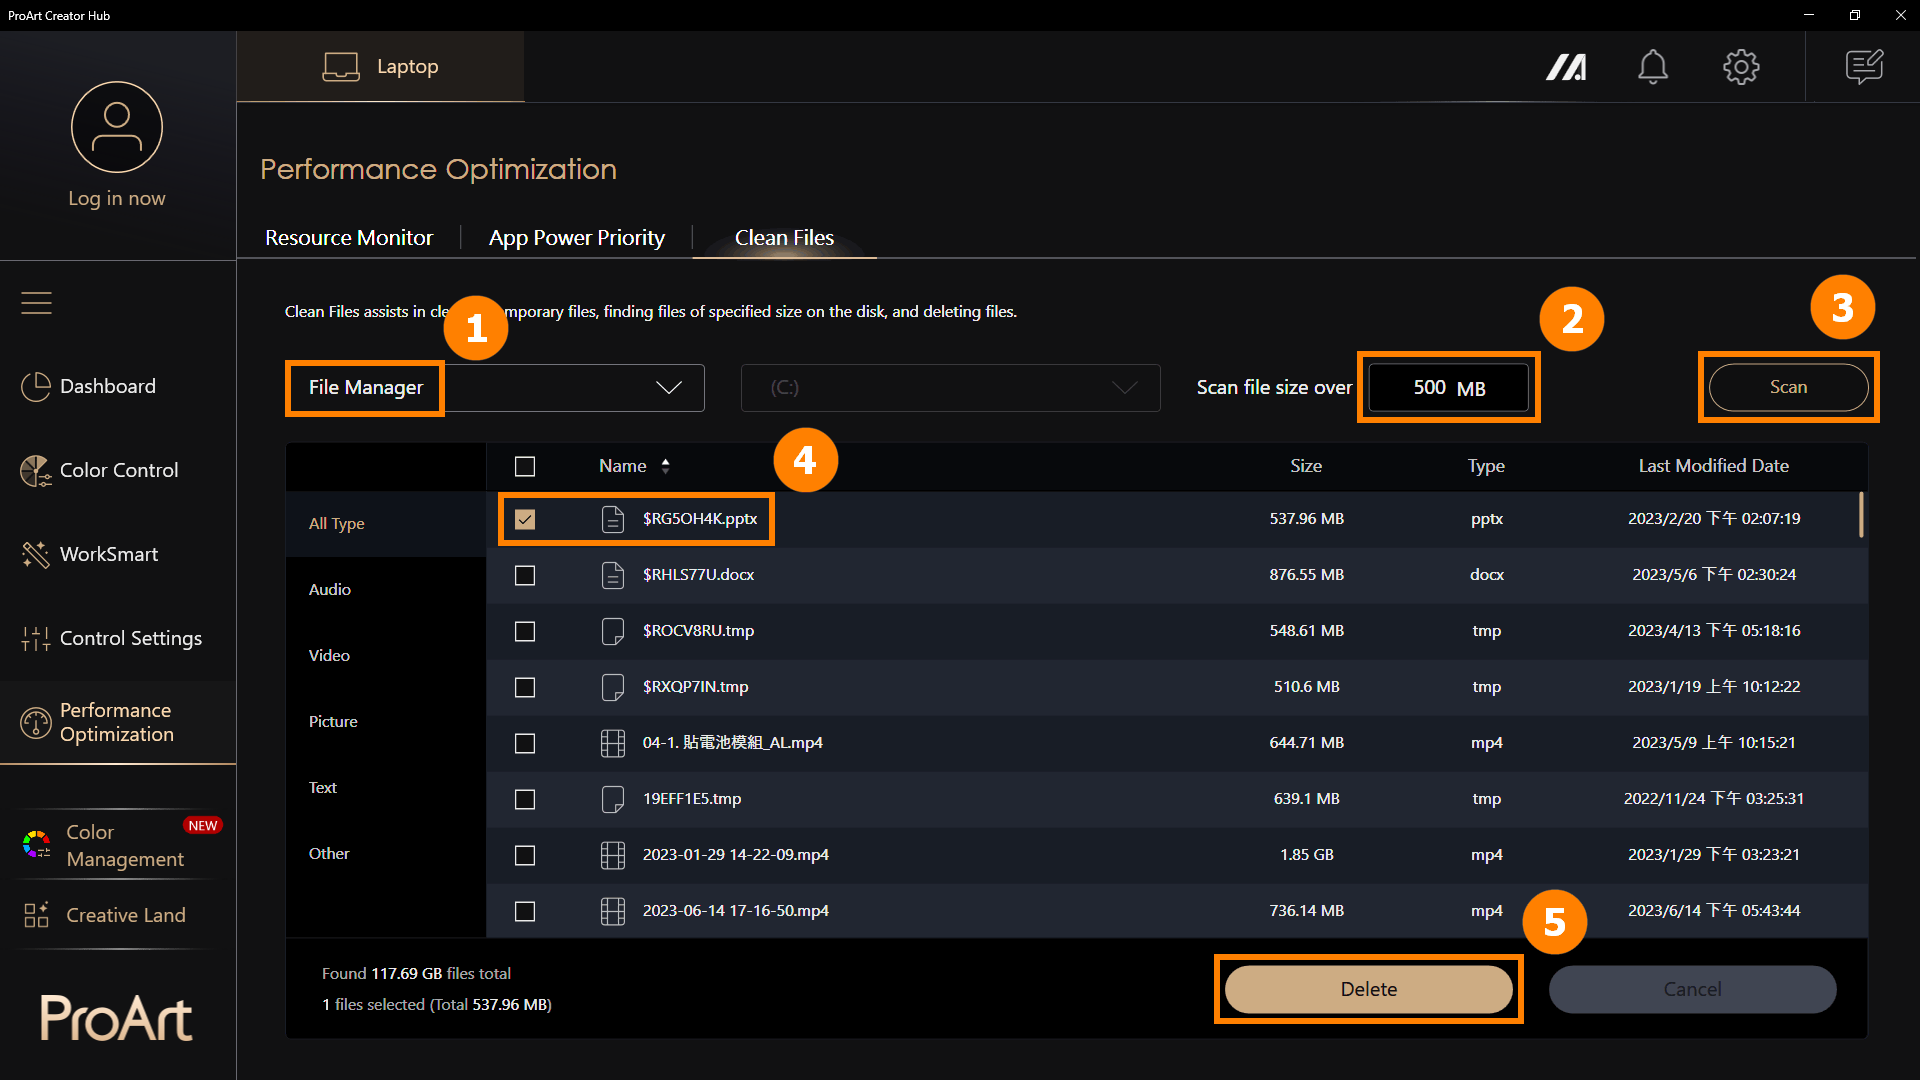Click Log in now link

coord(117,198)
